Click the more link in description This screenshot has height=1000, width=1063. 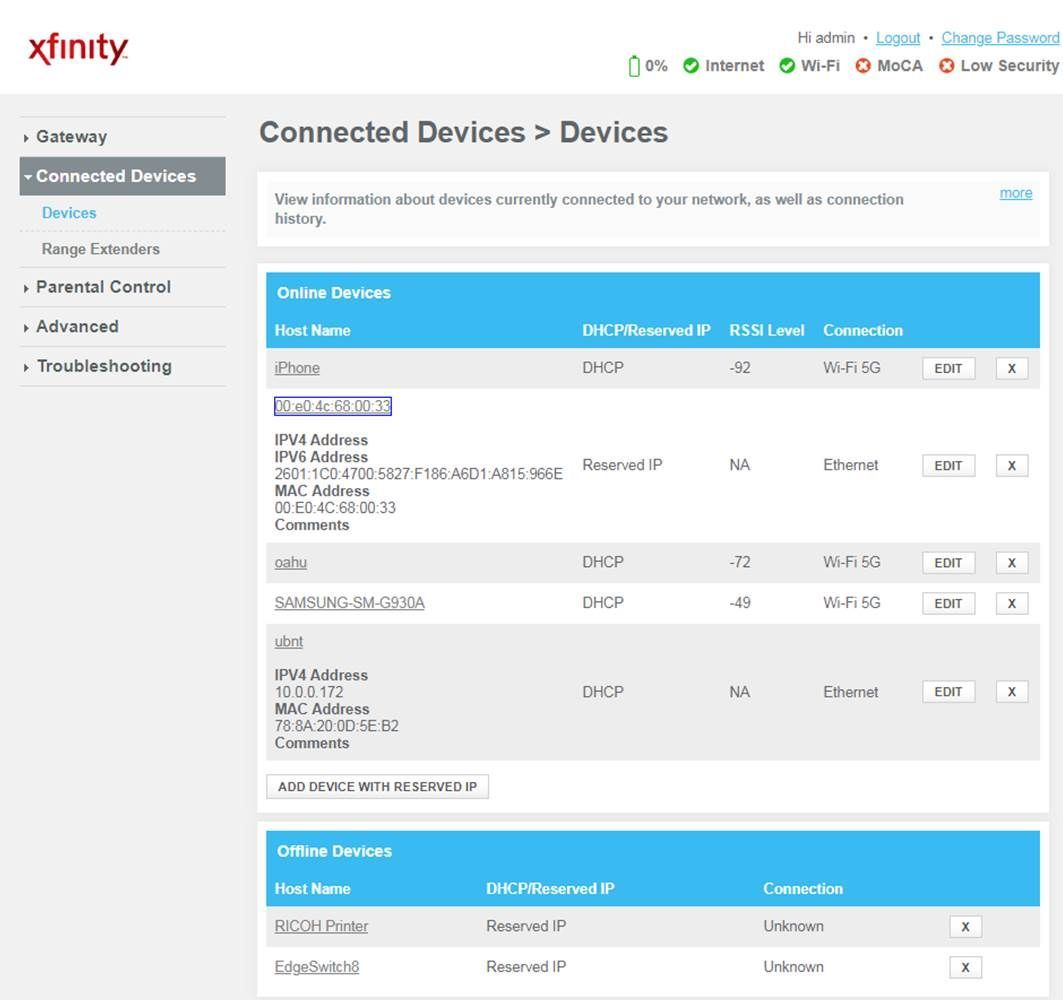tap(1015, 193)
